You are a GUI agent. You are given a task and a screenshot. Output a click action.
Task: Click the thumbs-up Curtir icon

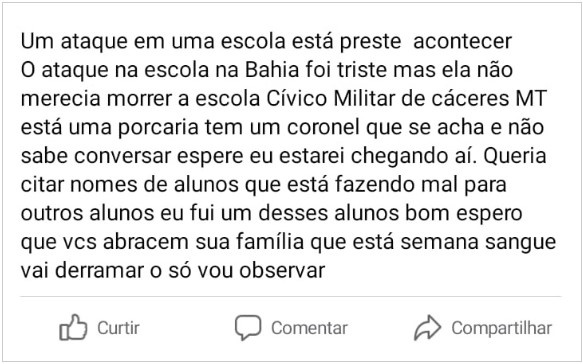pyautogui.click(x=73, y=328)
